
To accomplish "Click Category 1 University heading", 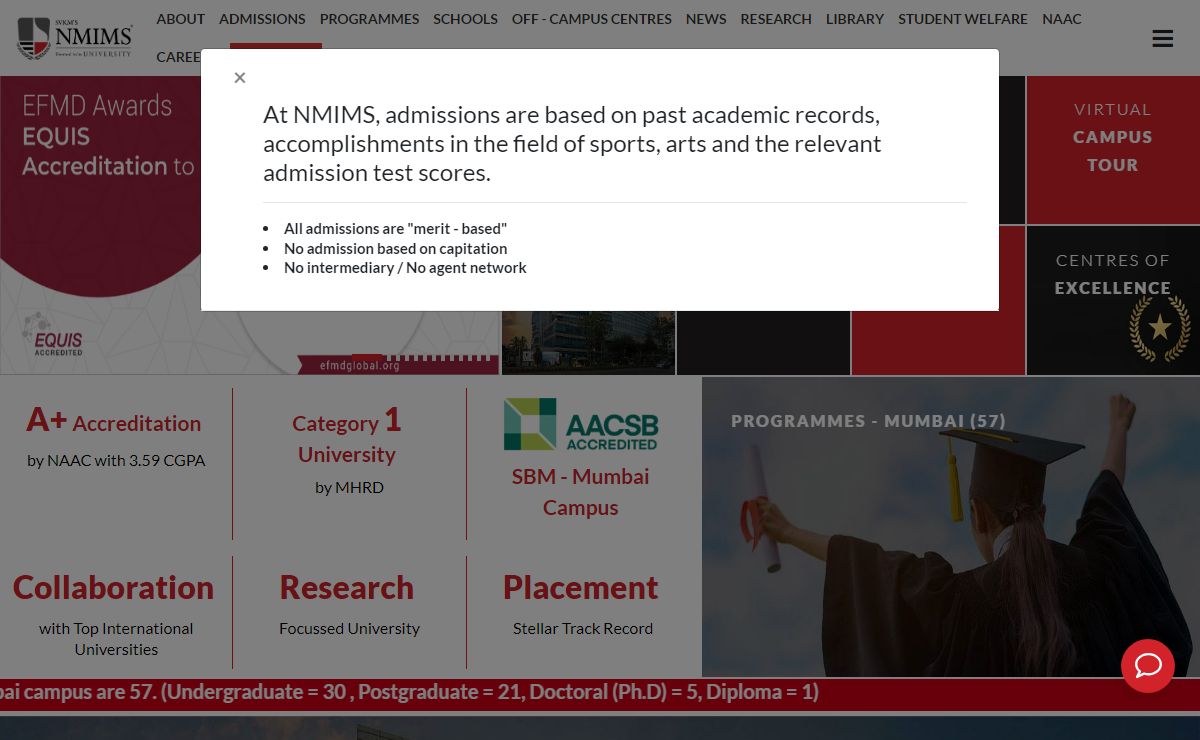I will coord(347,437).
